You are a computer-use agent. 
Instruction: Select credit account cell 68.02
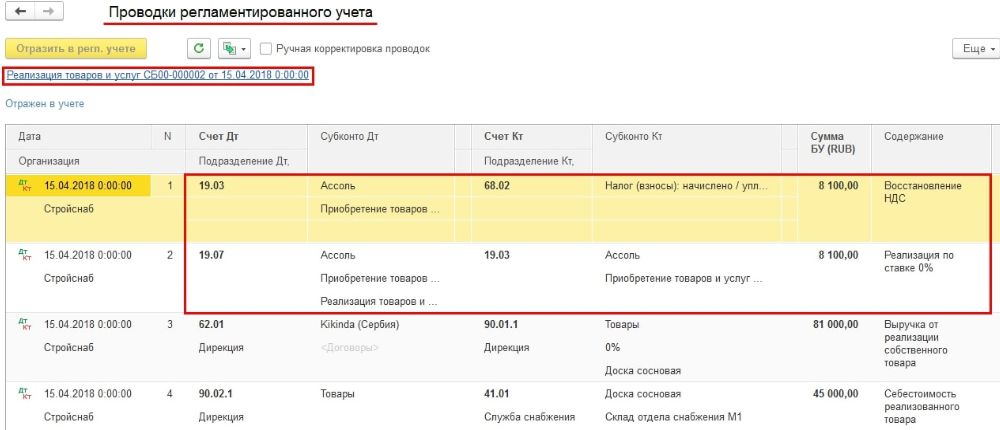(x=498, y=186)
